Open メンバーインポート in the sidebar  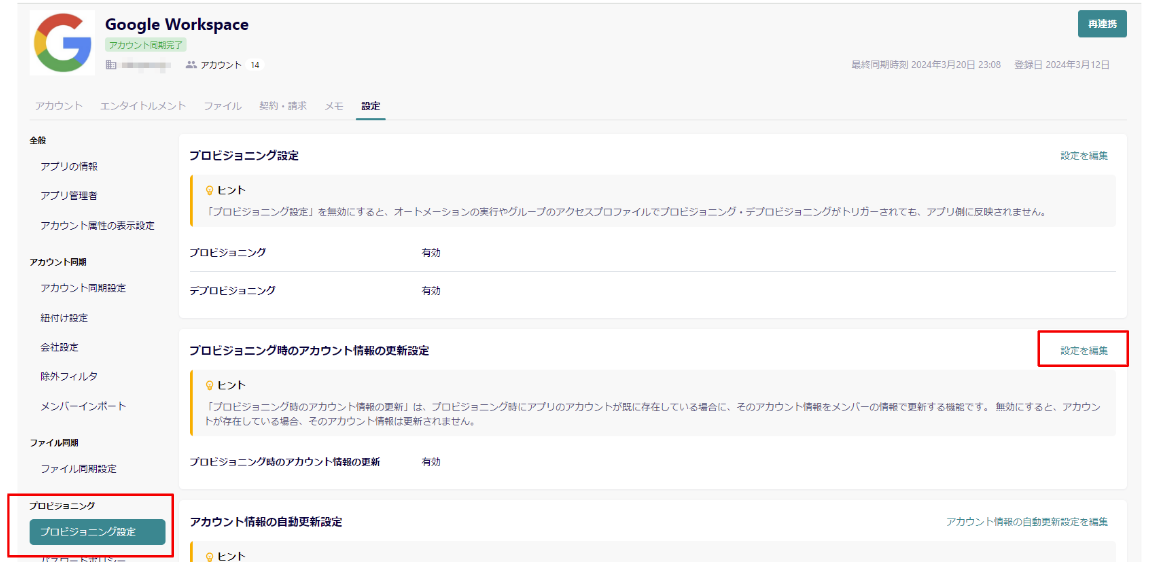click(83, 406)
